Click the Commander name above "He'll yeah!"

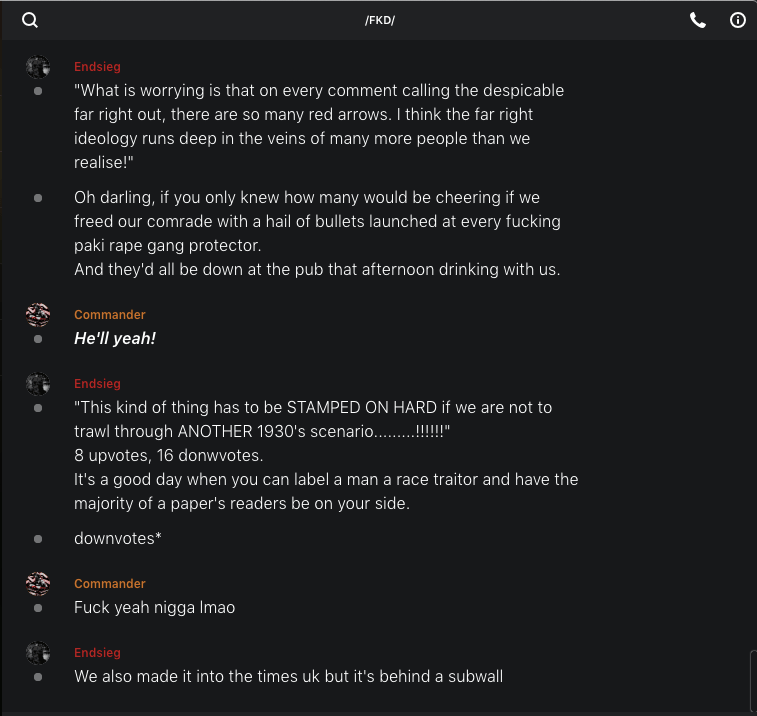pos(110,315)
